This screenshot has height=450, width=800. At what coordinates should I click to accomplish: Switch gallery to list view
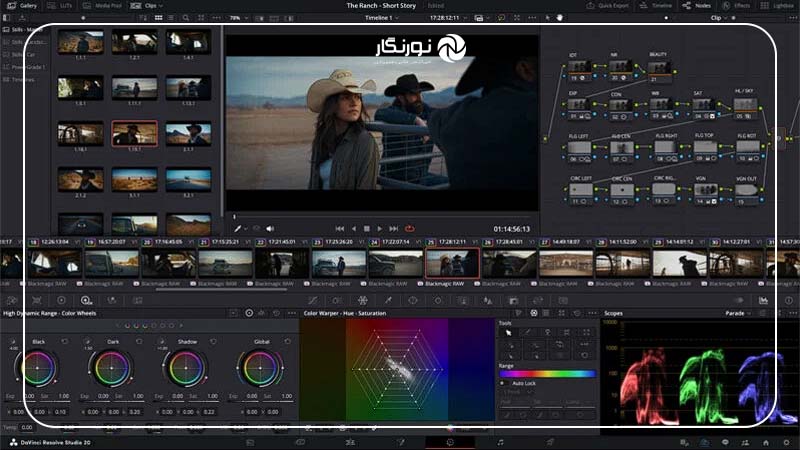pos(171,18)
